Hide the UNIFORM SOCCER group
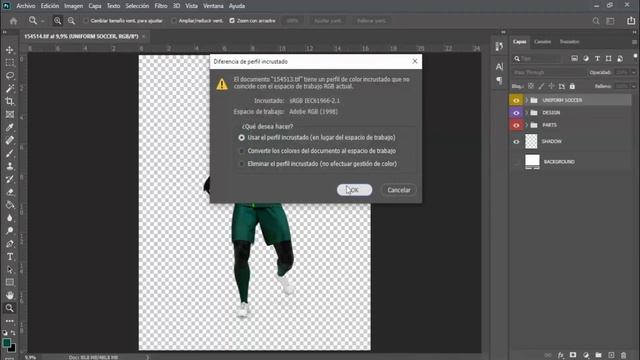 click(x=516, y=100)
